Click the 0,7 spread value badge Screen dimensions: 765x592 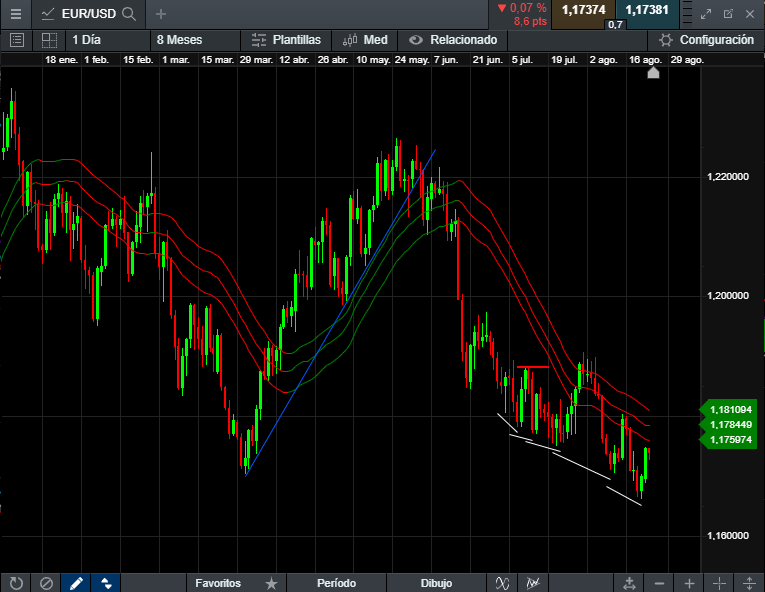(x=615, y=24)
